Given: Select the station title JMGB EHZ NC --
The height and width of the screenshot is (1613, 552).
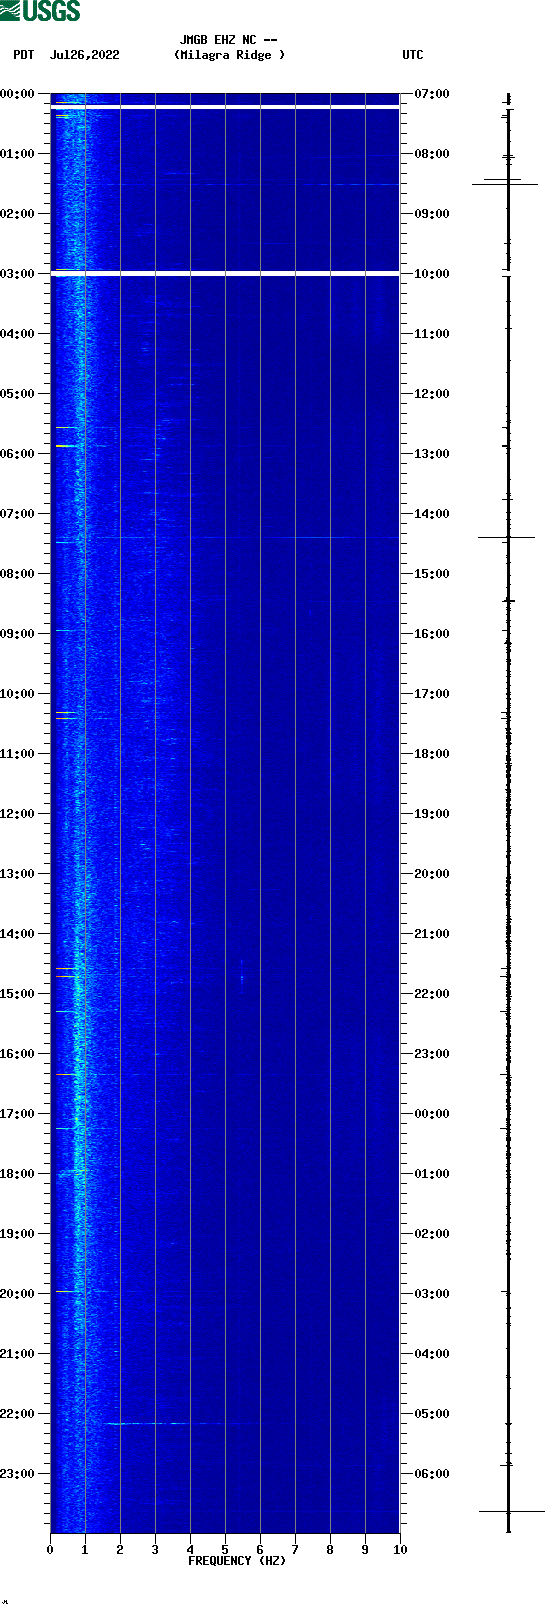Looking at the screenshot, I should pos(229,40).
